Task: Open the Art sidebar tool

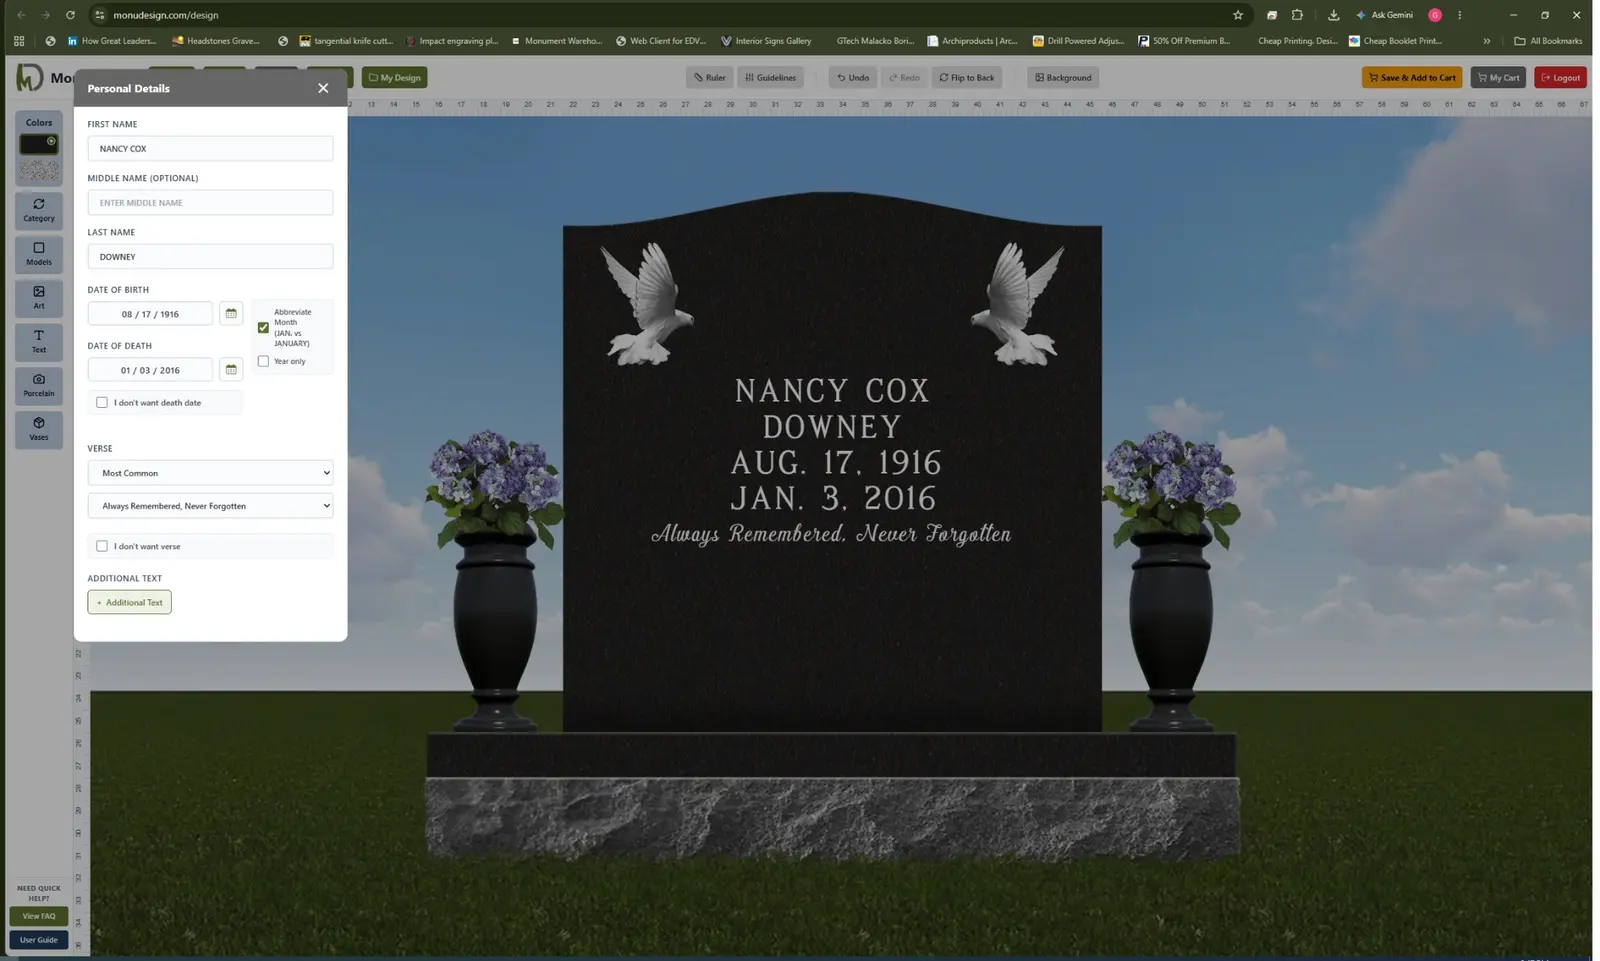Action: pos(39,298)
